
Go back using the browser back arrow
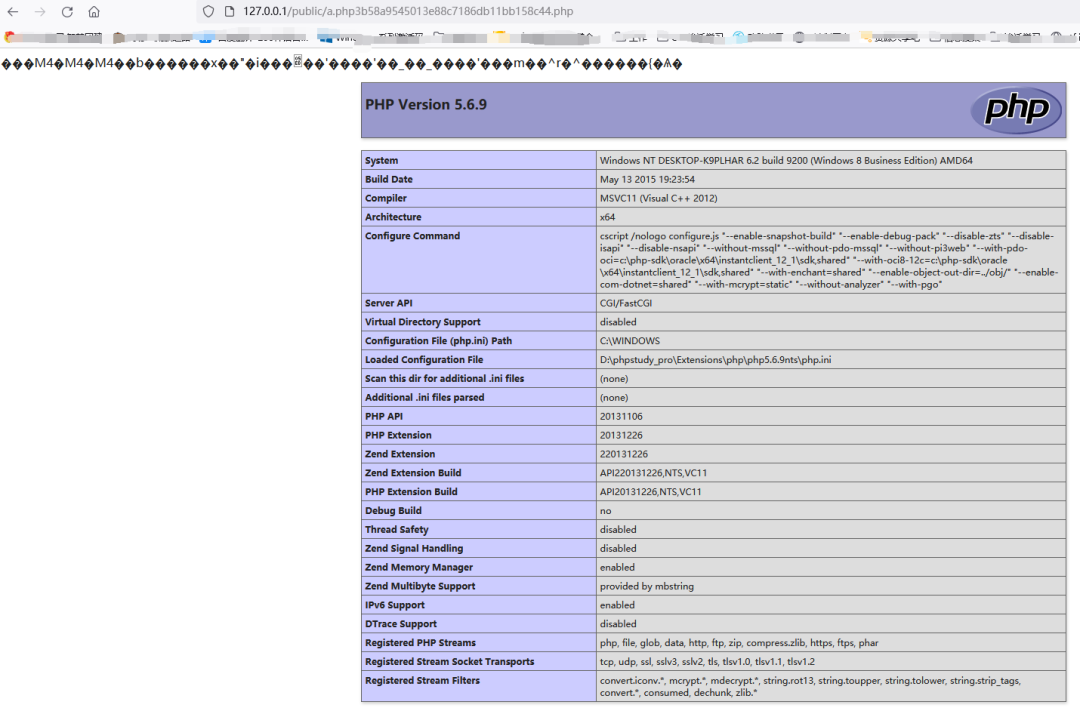(x=12, y=12)
